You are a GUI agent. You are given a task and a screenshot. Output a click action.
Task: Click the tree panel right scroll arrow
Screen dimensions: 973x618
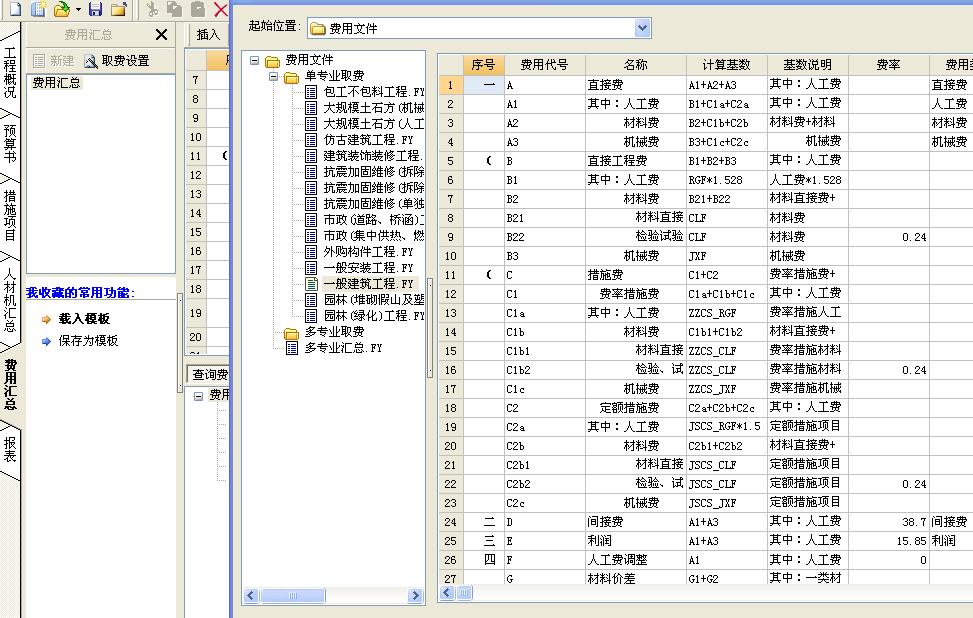pyautogui.click(x=415, y=596)
